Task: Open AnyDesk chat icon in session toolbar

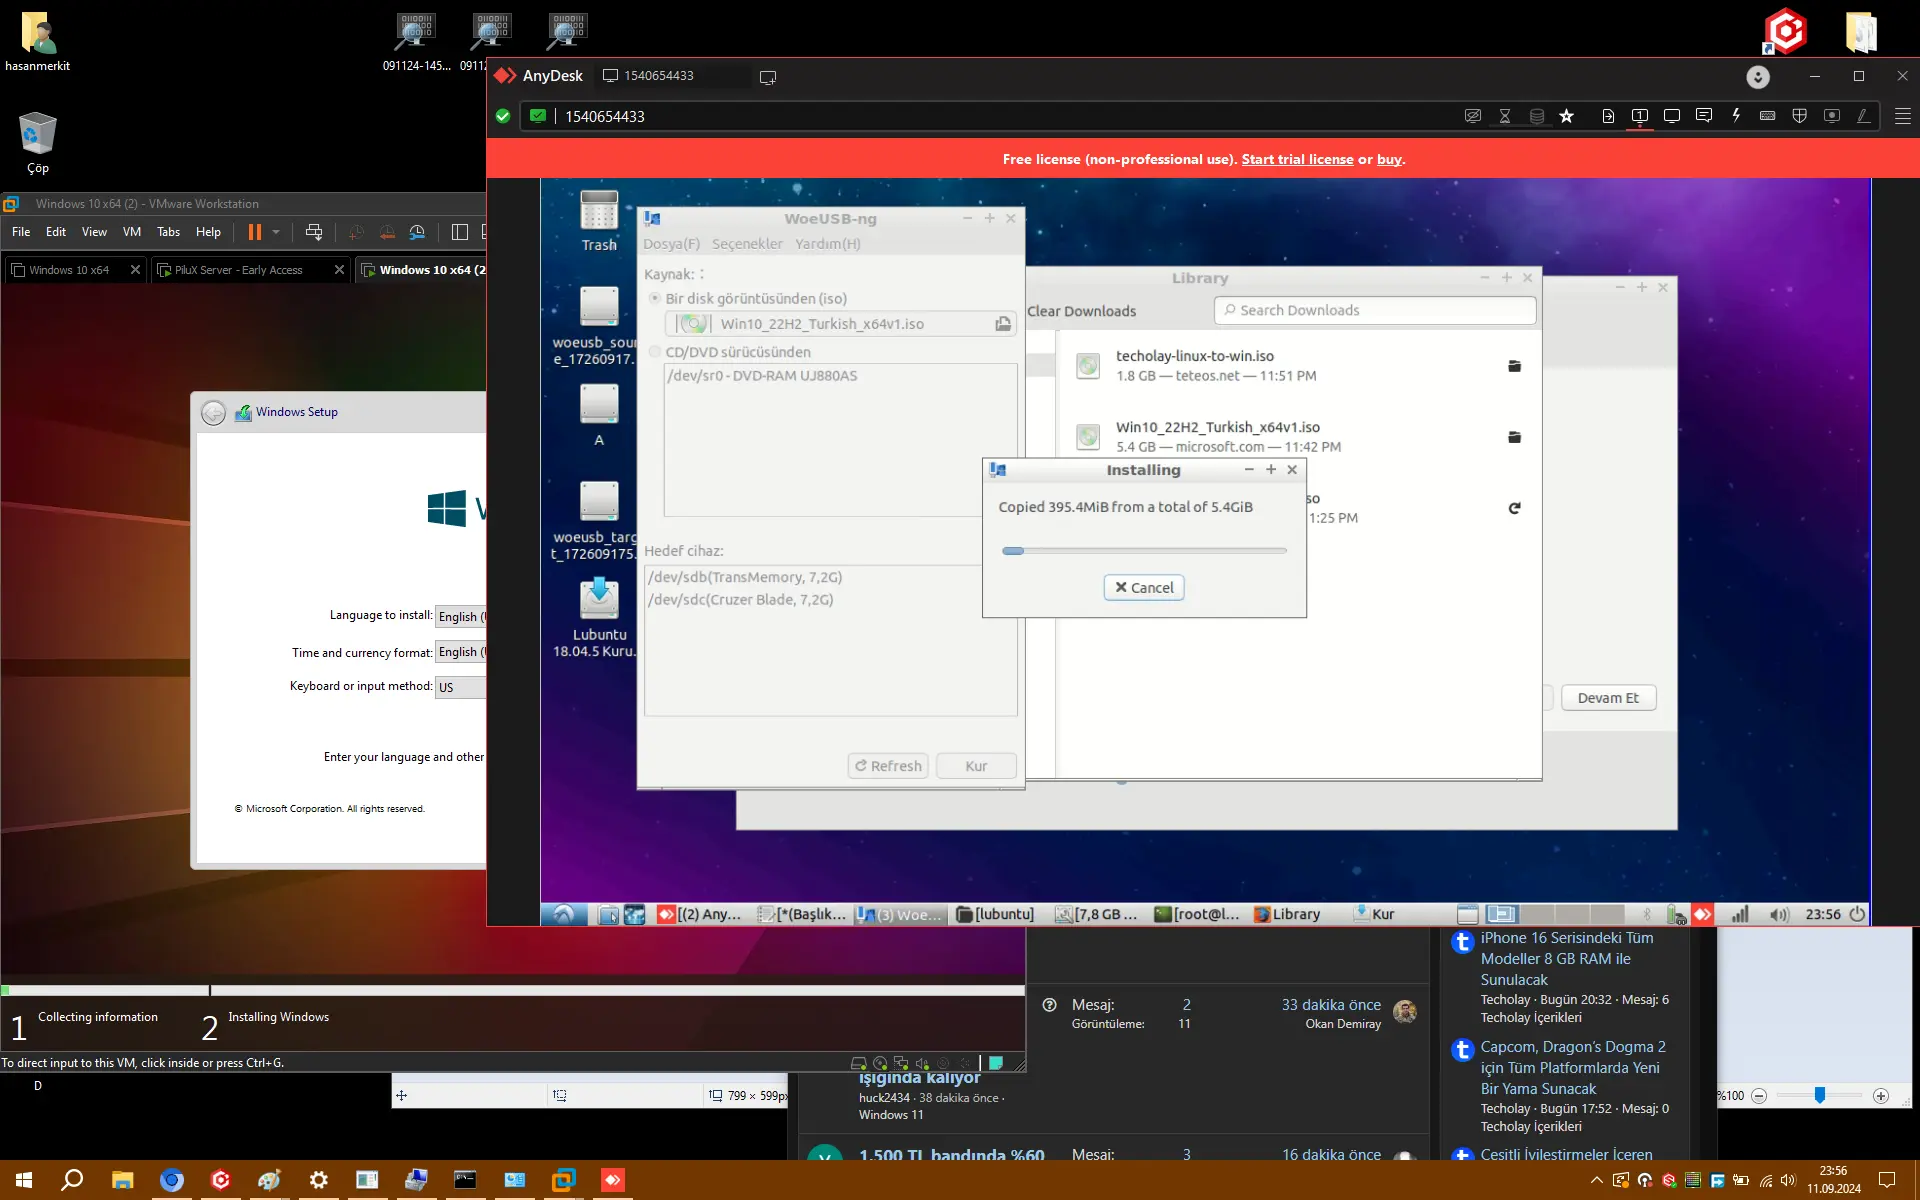Action: (1704, 116)
